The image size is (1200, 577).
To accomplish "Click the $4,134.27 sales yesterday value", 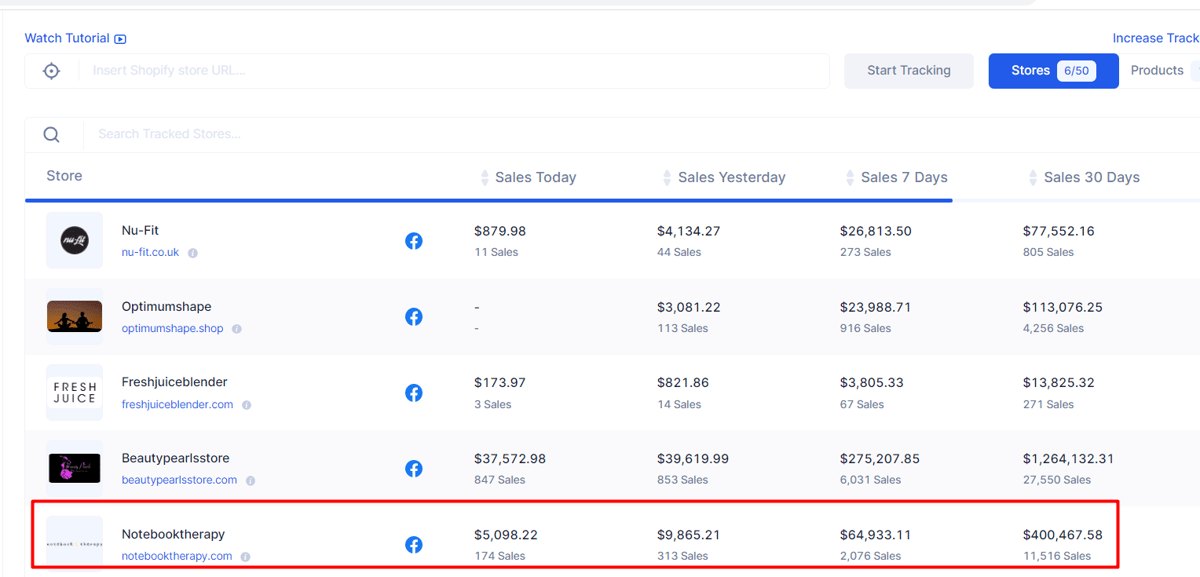I will (x=689, y=231).
